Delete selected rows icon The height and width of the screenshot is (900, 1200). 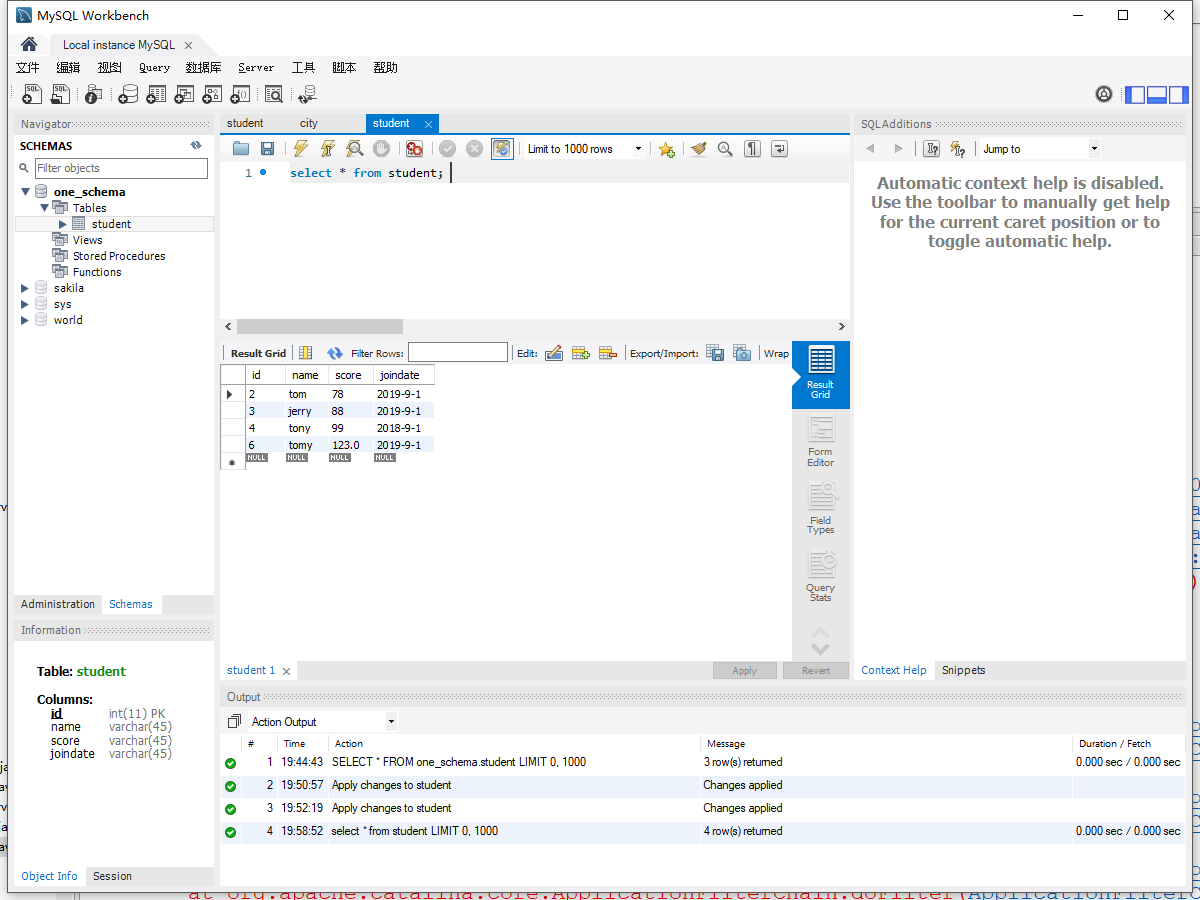607,353
